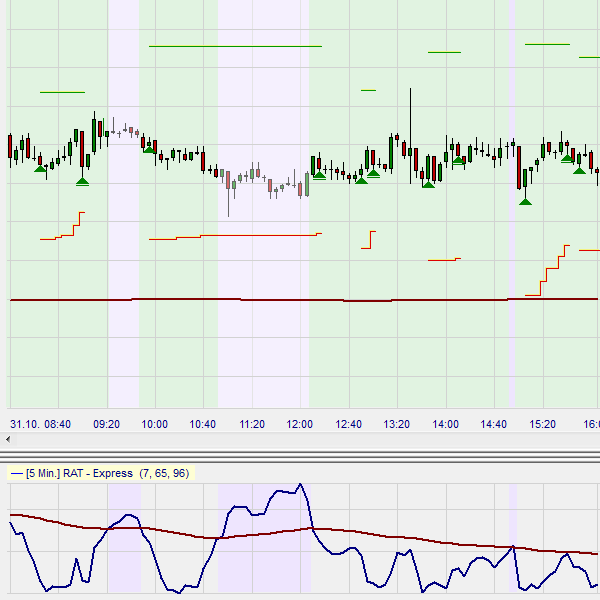This screenshot has height=600, width=600.
Task: Click the 13:20 time axis label
Action: (x=397, y=424)
